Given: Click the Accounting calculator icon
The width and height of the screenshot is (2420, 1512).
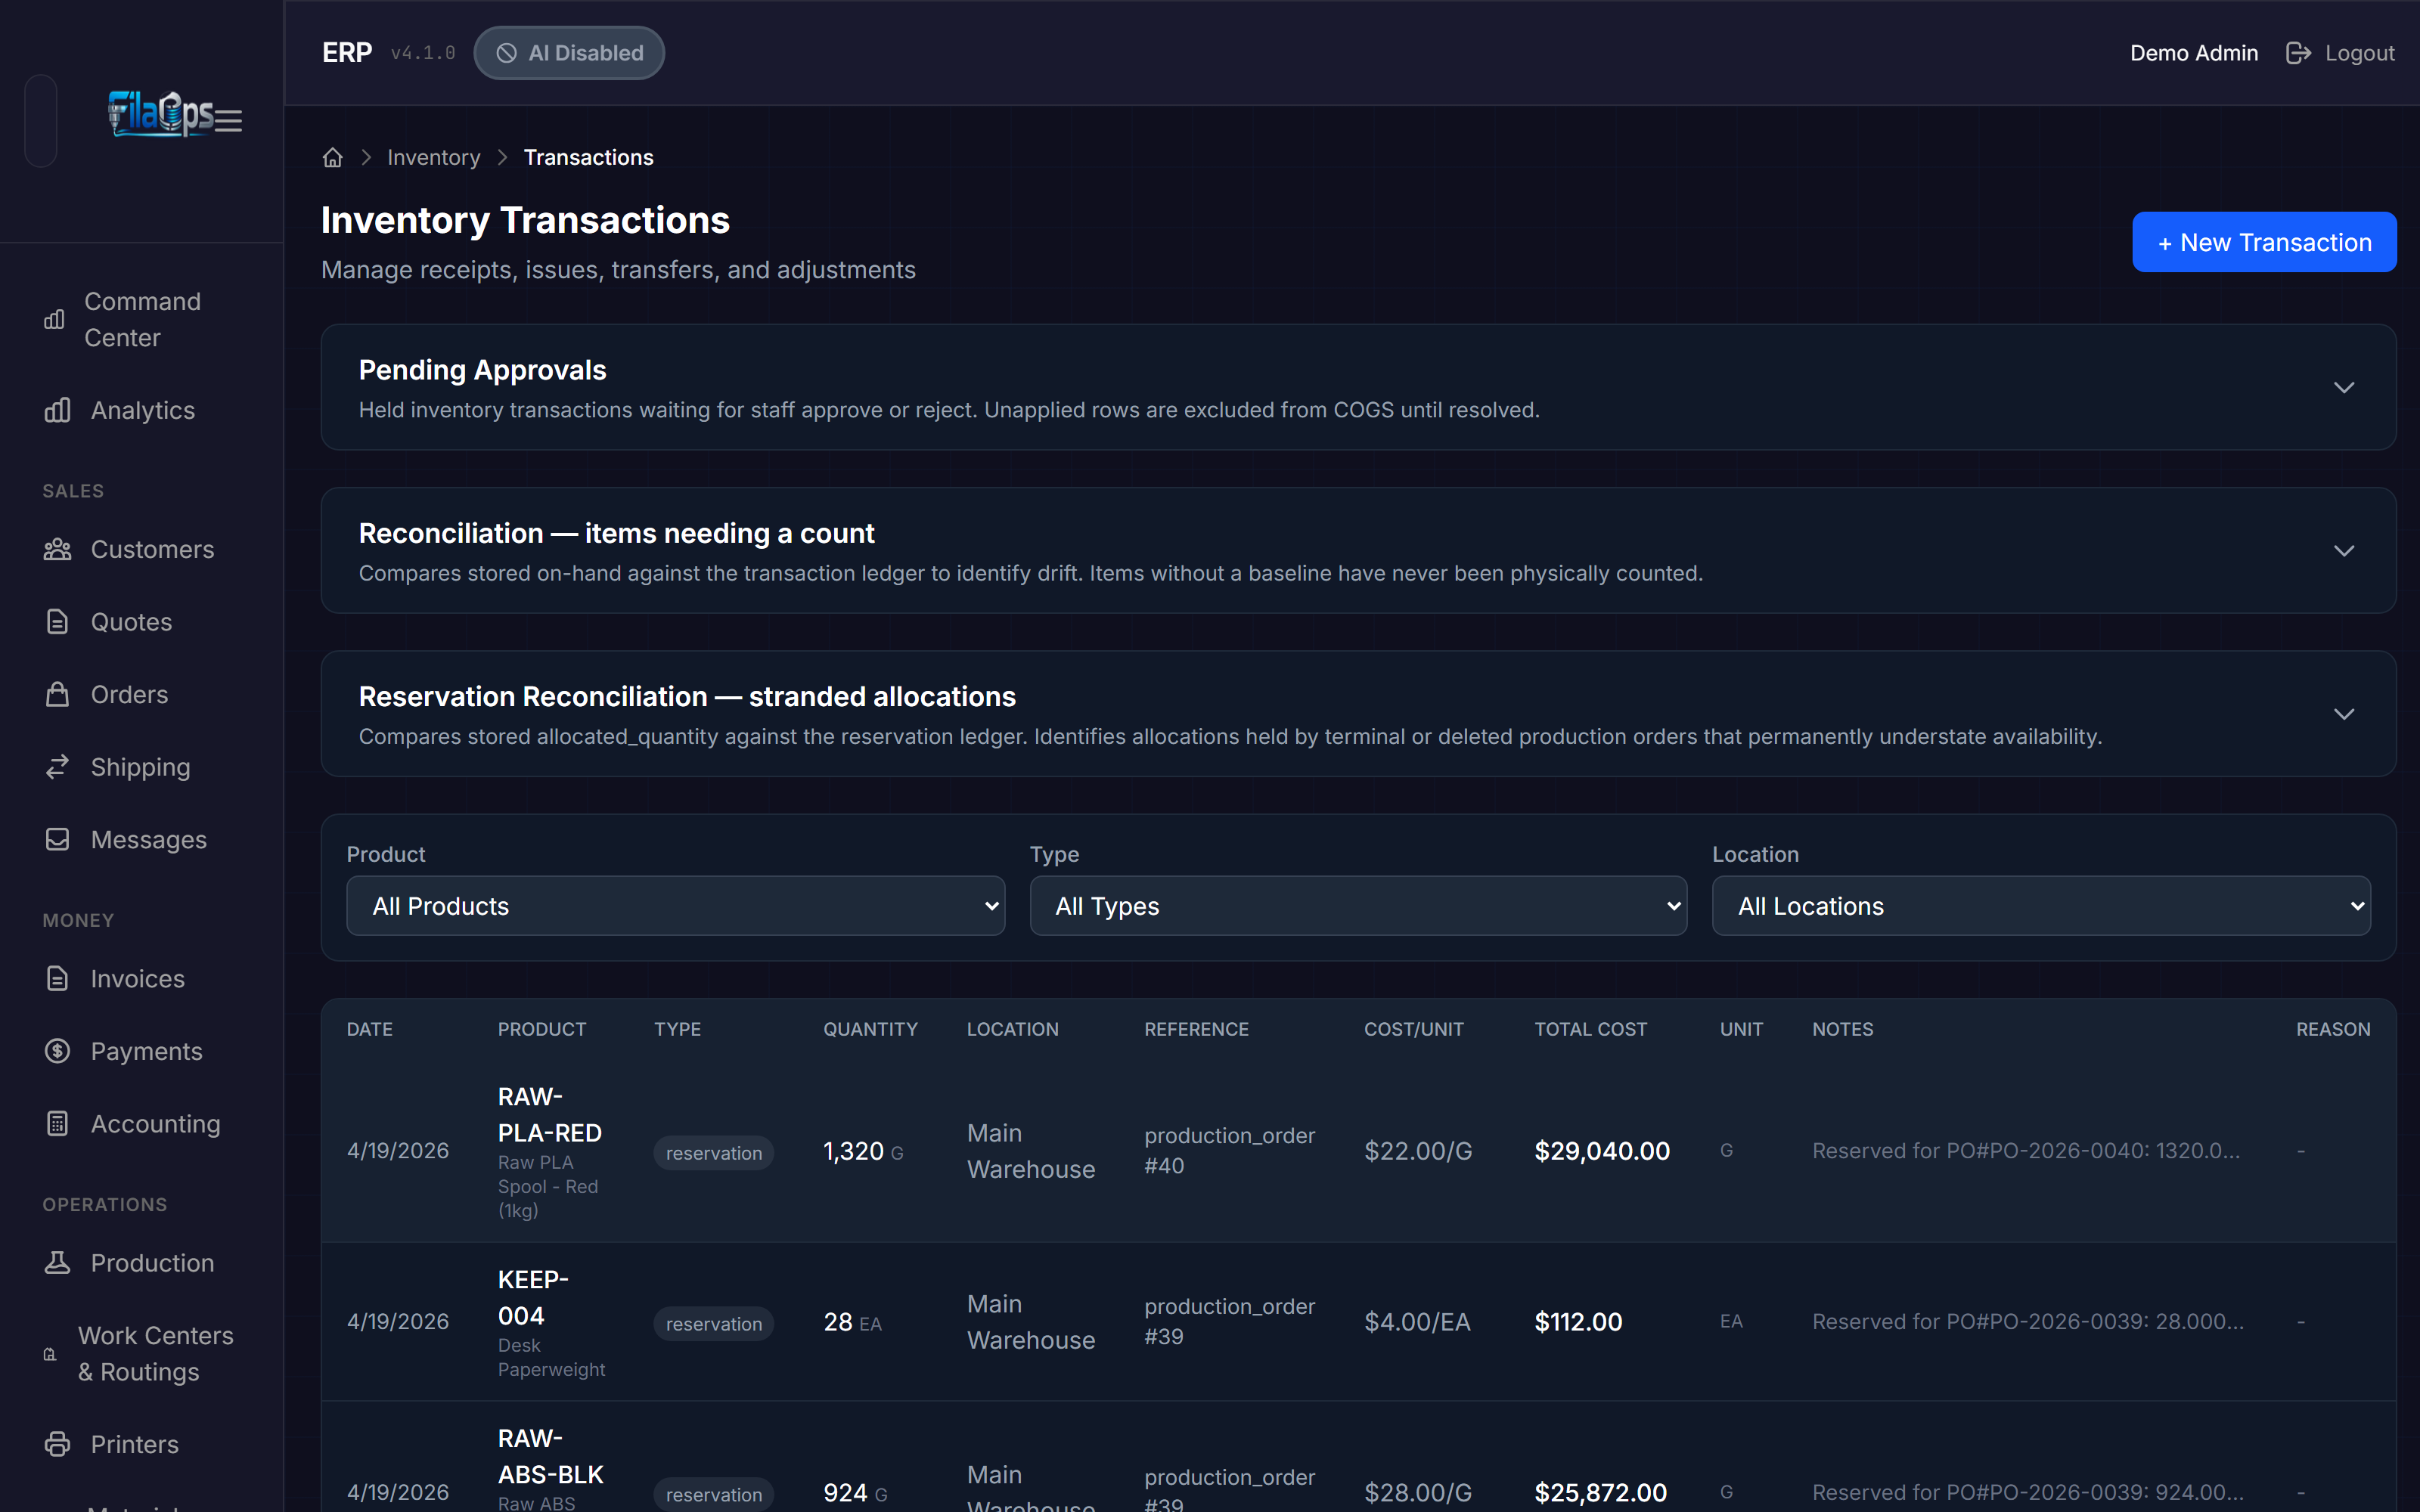Looking at the screenshot, I should pos(57,1123).
